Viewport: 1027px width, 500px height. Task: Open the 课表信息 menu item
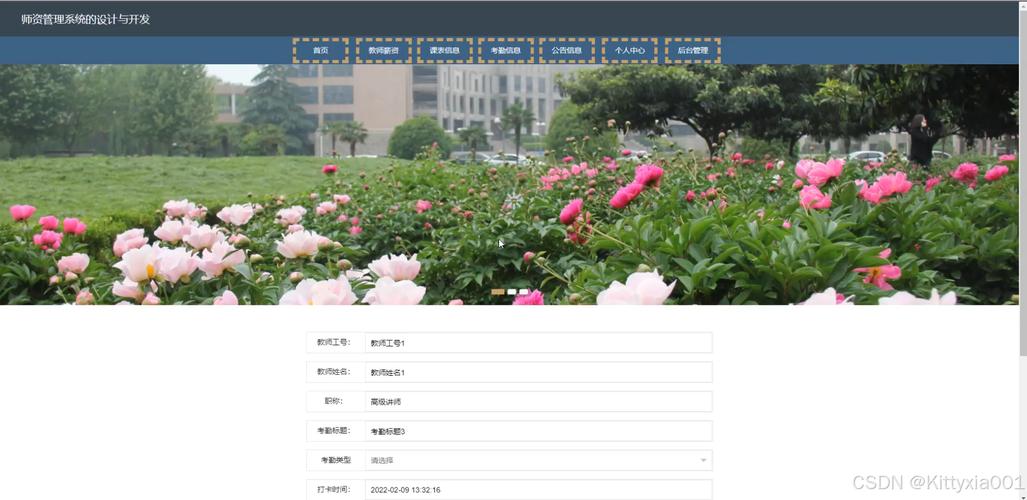tap(445, 50)
